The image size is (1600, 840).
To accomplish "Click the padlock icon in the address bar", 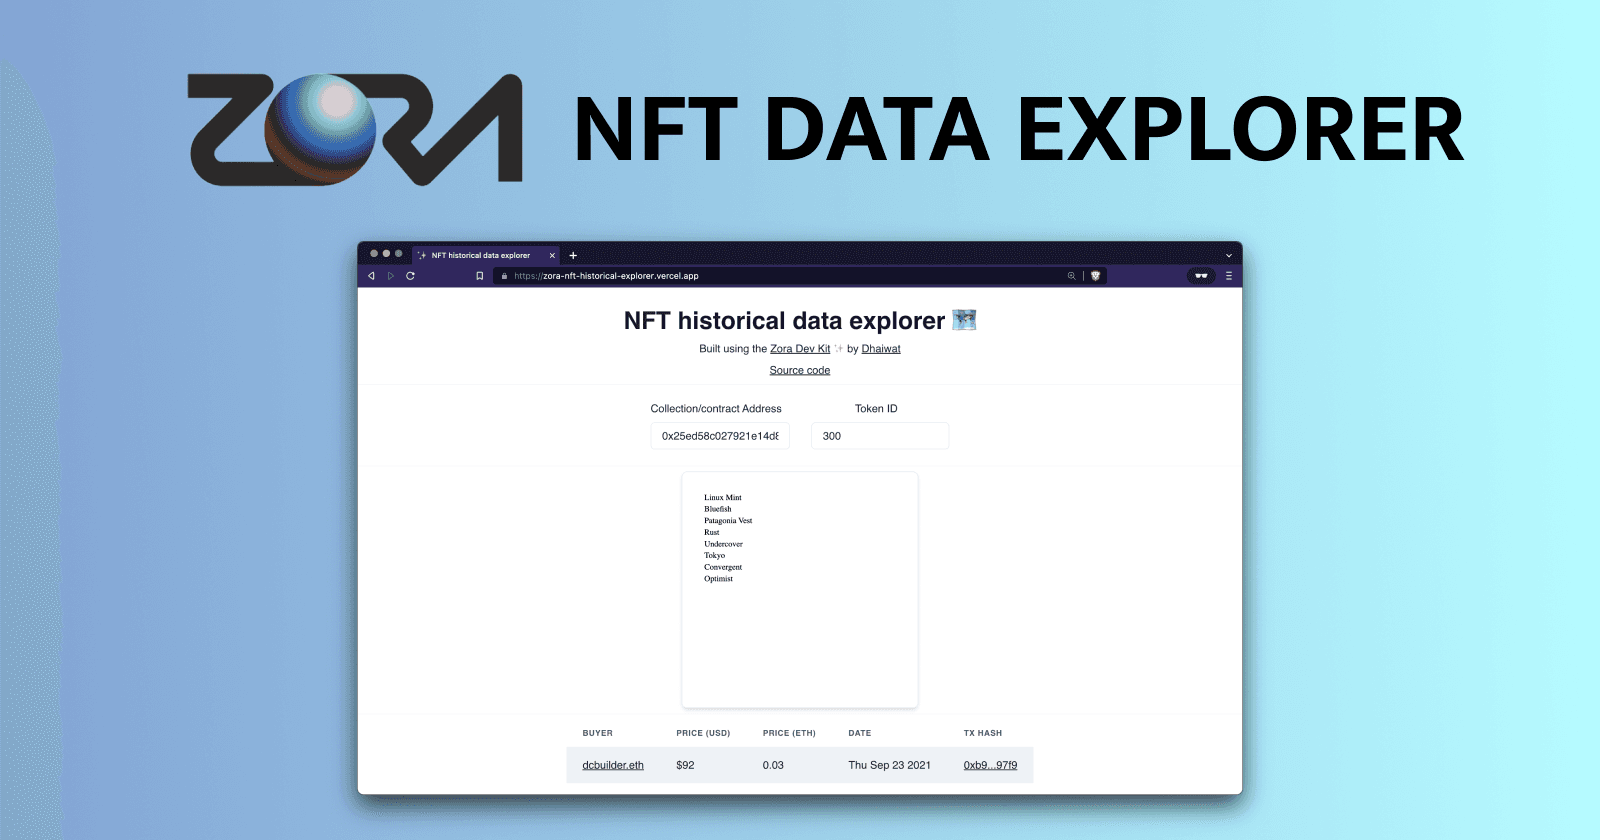I will (x=505, y=276).
